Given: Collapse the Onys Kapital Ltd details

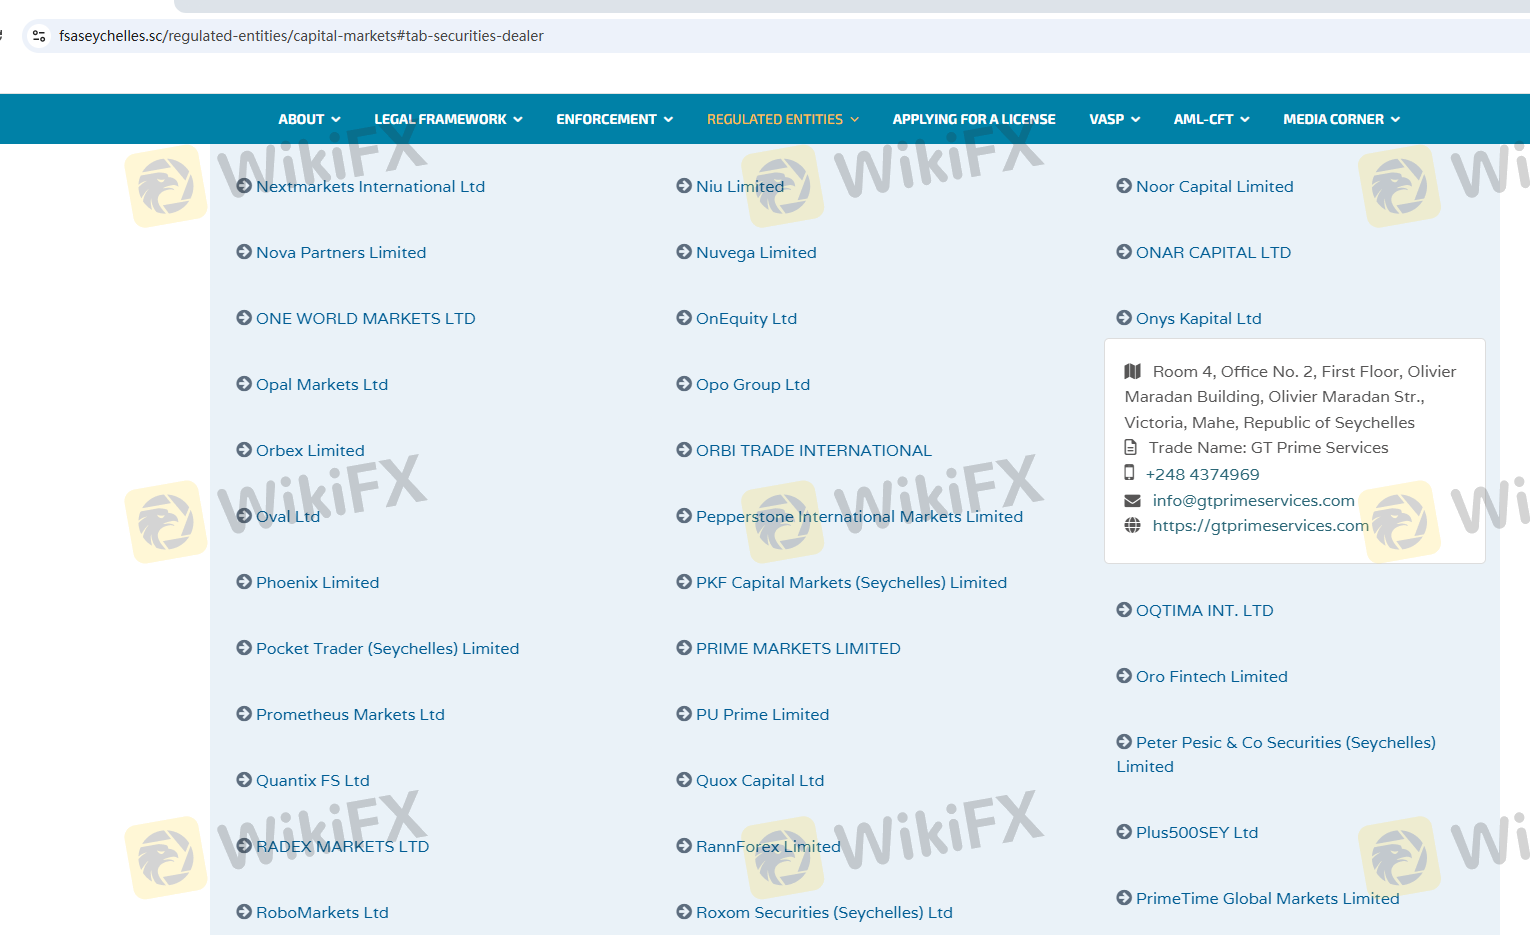Looking at the screenshot, I should pyautogui.click(x=1189, y=318).
